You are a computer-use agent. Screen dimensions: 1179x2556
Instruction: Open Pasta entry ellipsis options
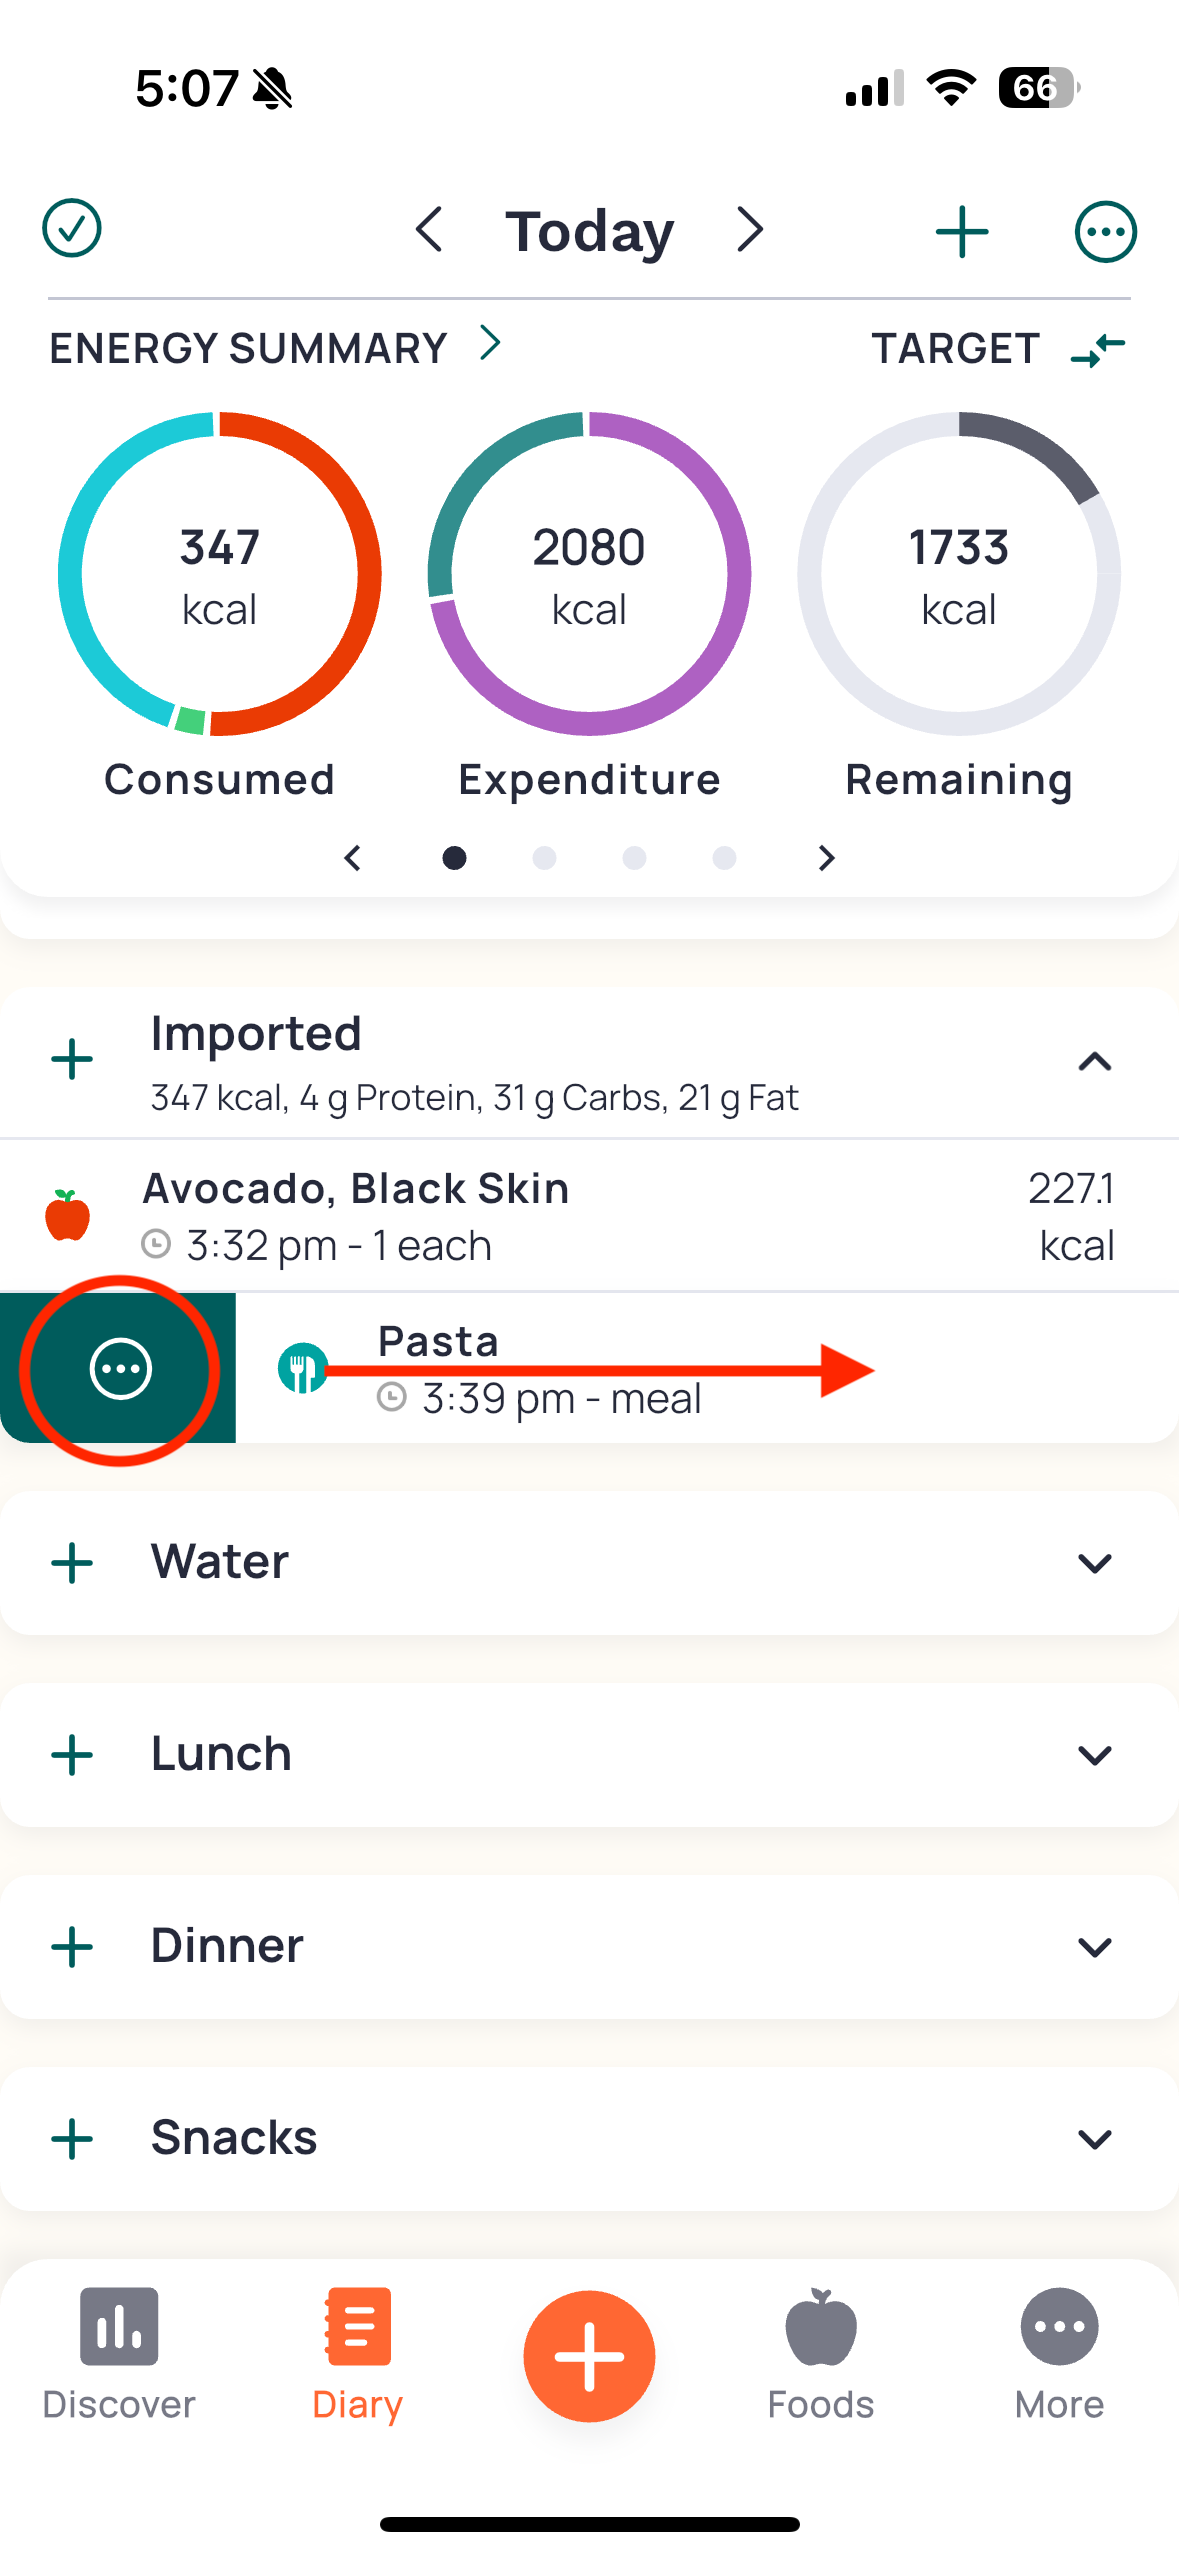point(121,1369)
